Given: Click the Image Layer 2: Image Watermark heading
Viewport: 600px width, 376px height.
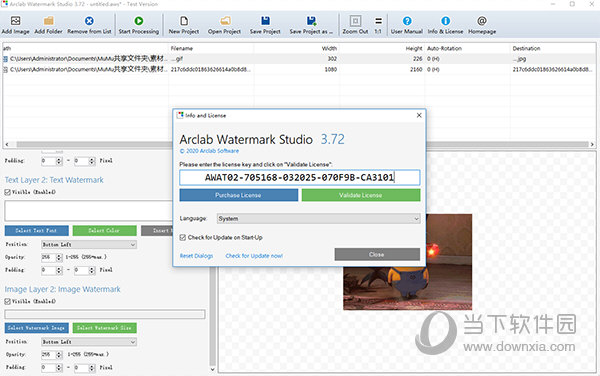Looking at the screenshot, I should point(62,289).
